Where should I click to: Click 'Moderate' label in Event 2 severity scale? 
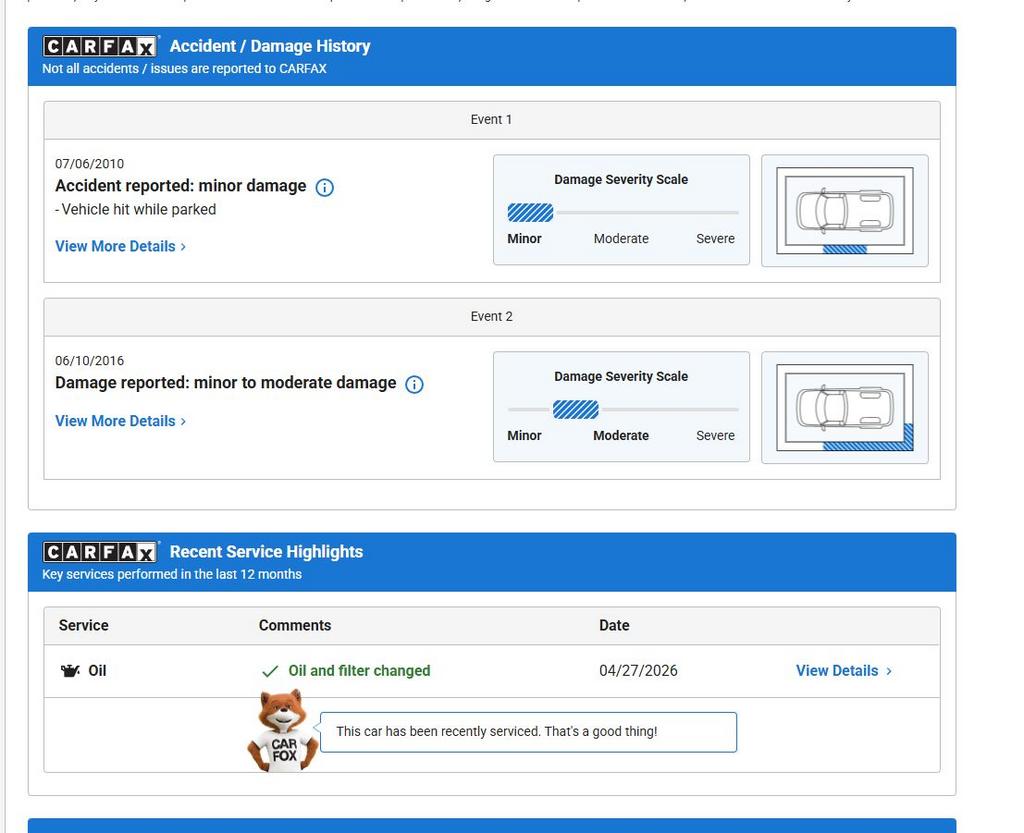tap(621, 436)
